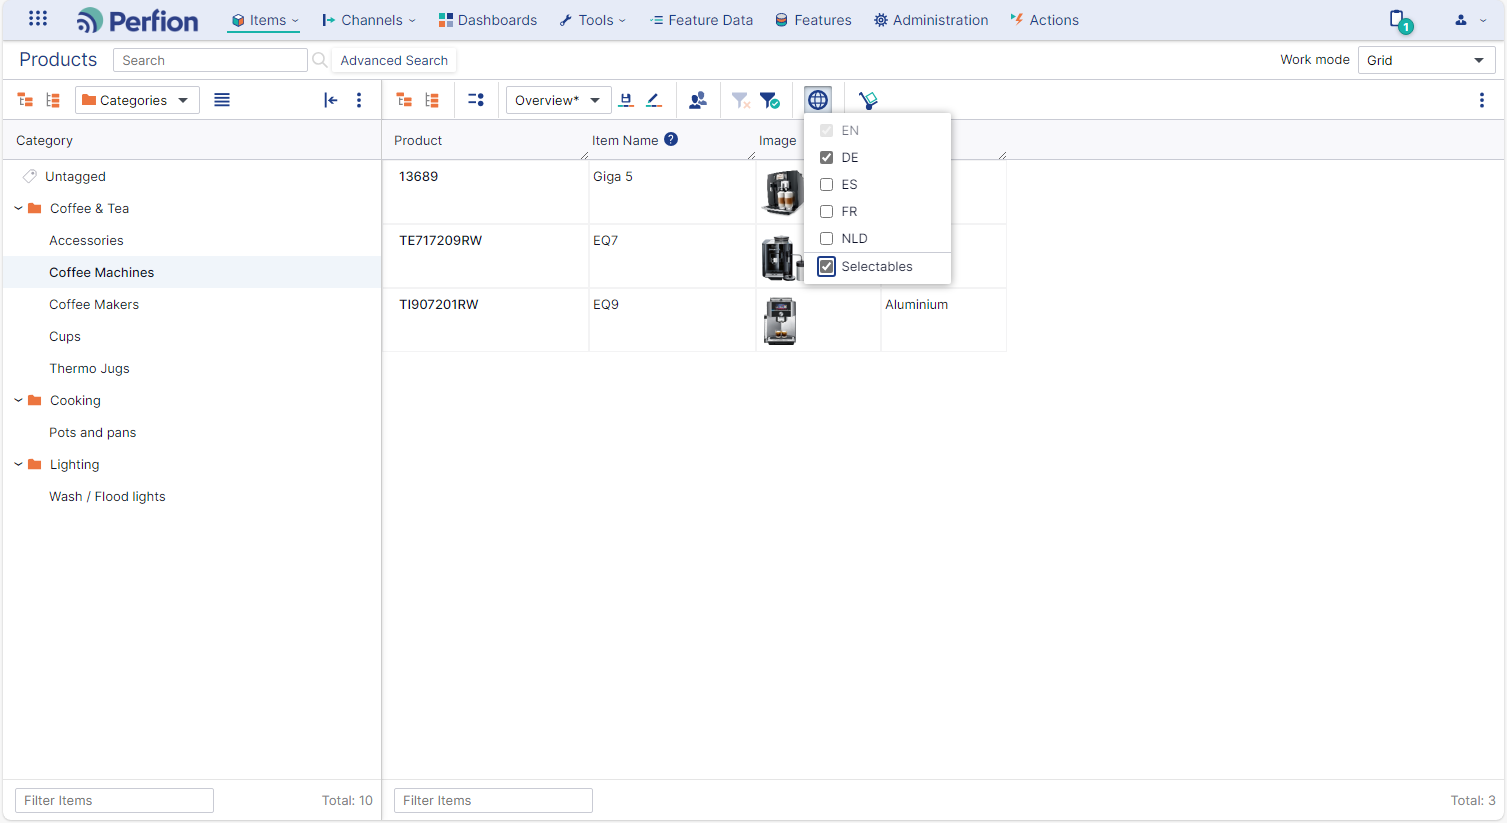Uncheck the DE language checkbox

pos(826,157)
